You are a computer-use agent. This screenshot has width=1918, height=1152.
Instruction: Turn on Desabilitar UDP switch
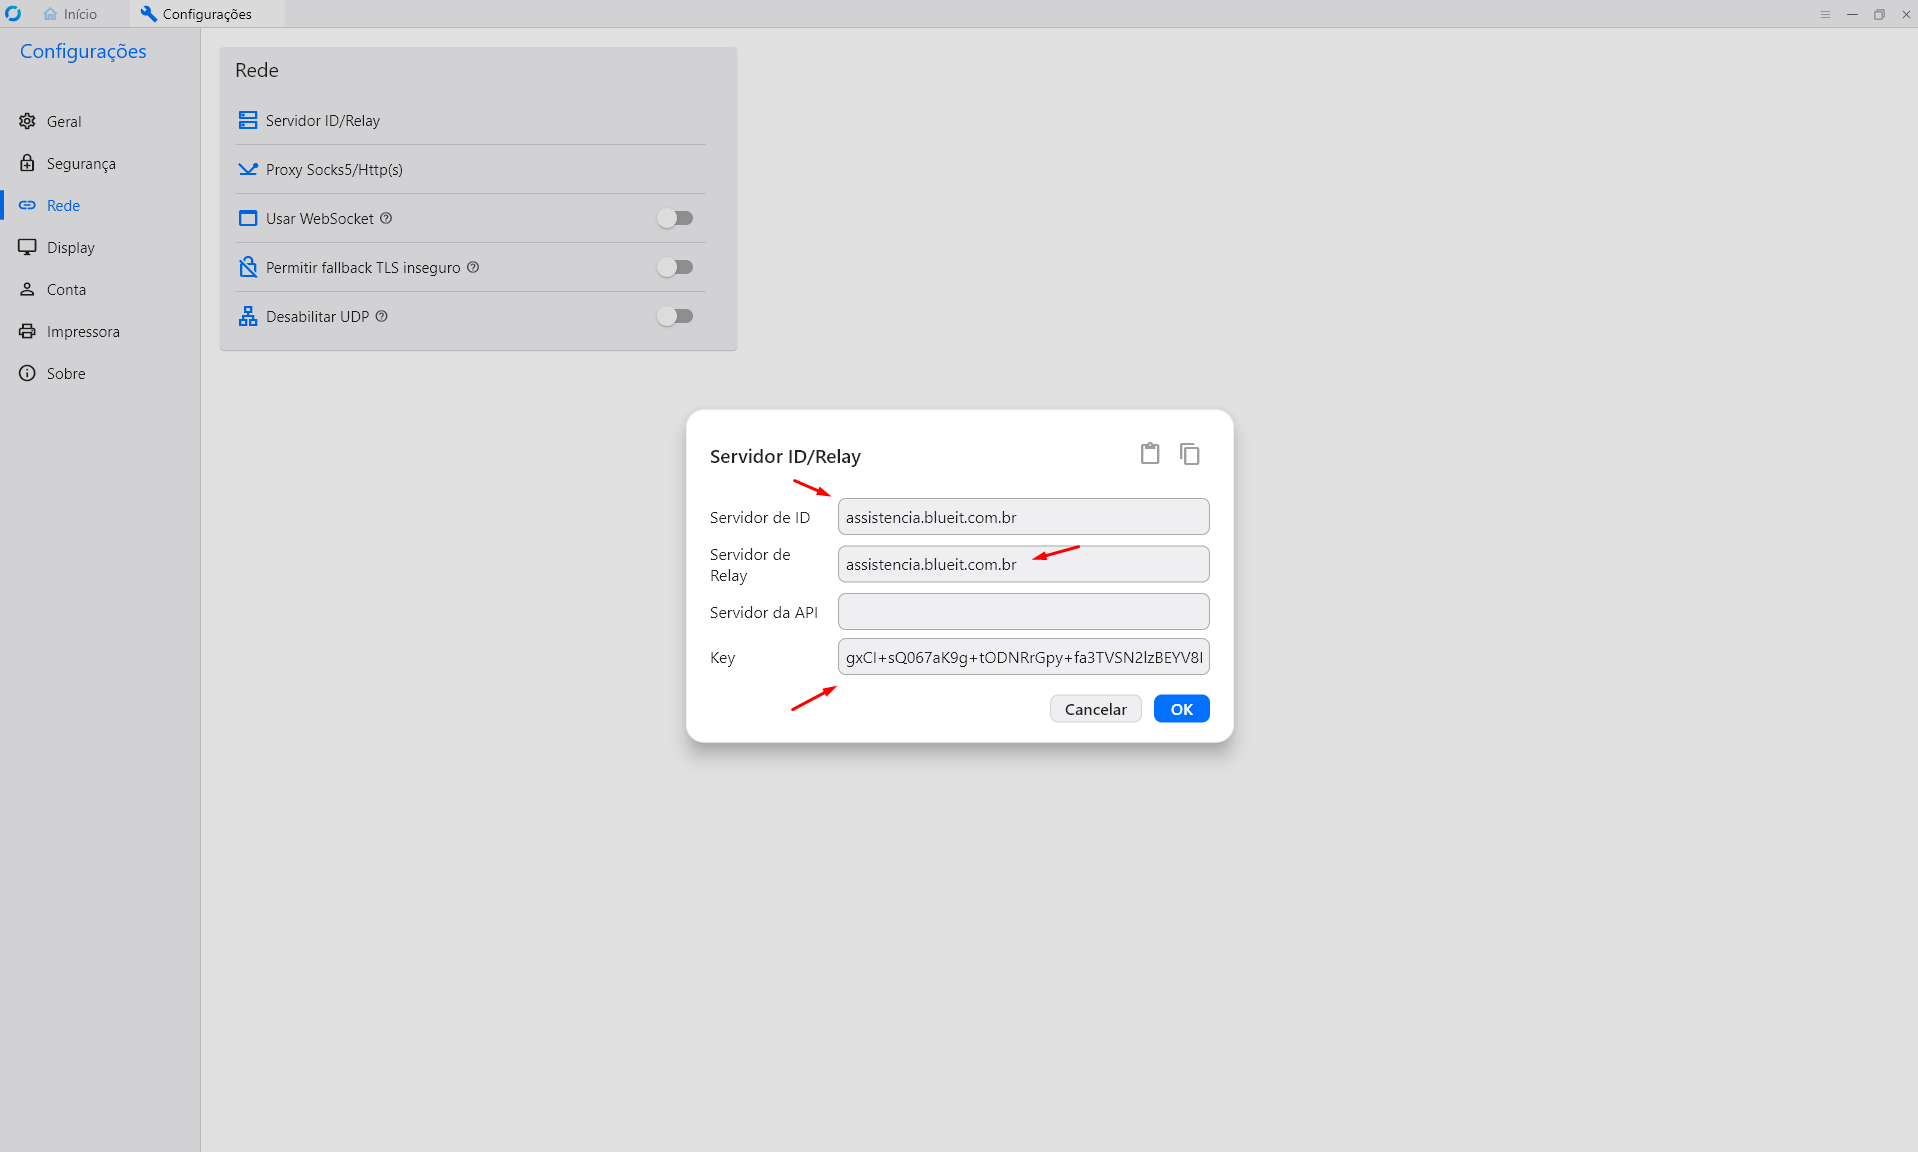point(675,316)
